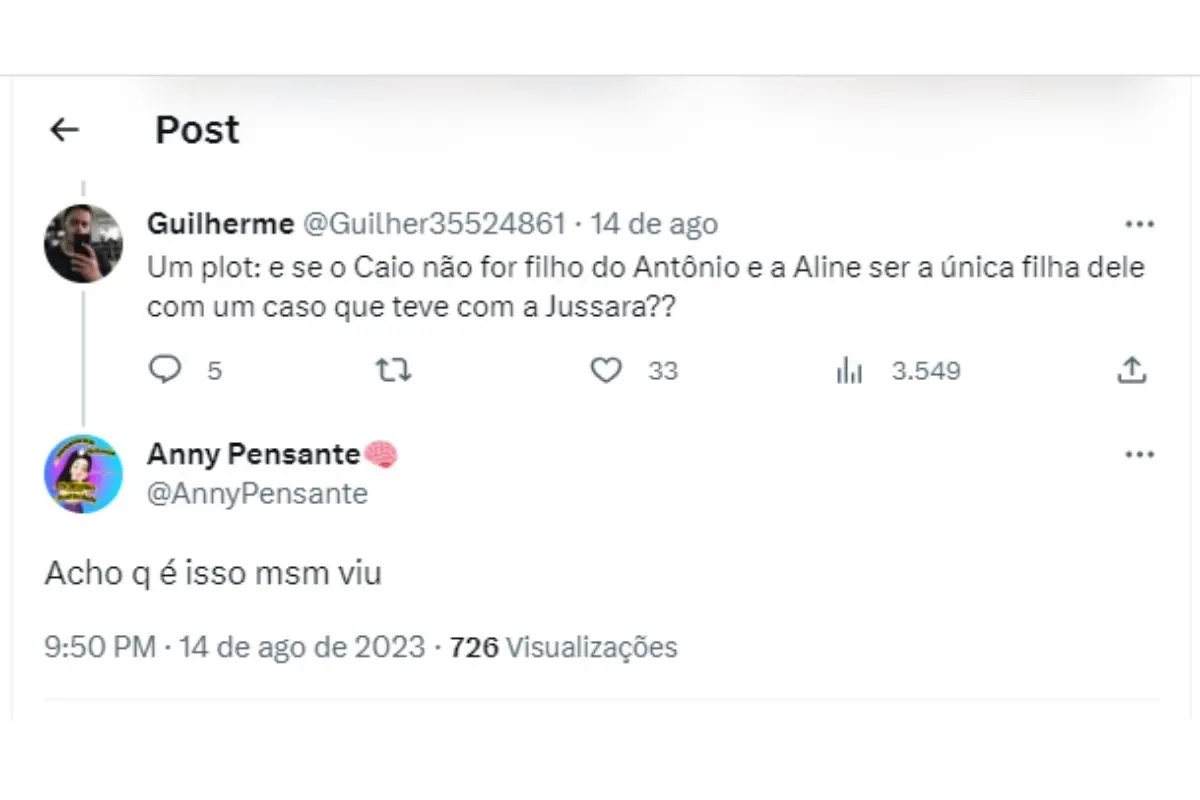Open more options on Guilherme's post
The width and height of the screenshot is (1200, 800).
pos(1139,224)
